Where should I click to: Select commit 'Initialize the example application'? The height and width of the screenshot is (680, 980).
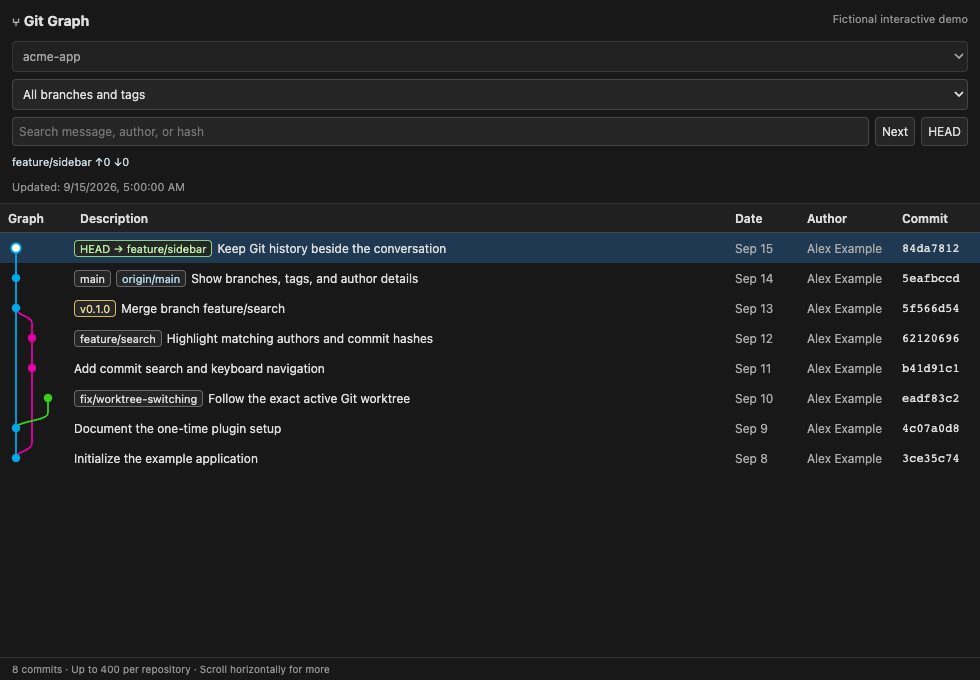click(x=166, y=459)
